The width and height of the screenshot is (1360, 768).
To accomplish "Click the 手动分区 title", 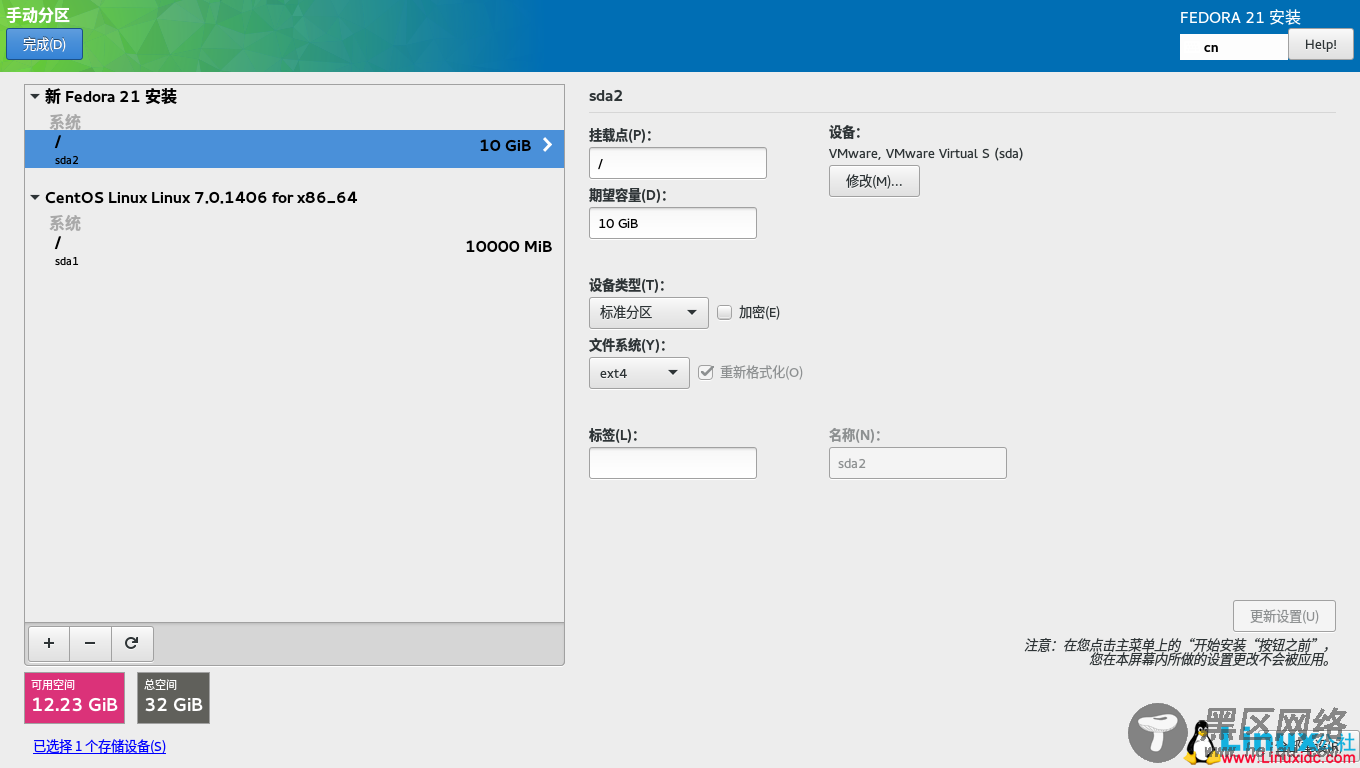I will click(x=37, y=15).
